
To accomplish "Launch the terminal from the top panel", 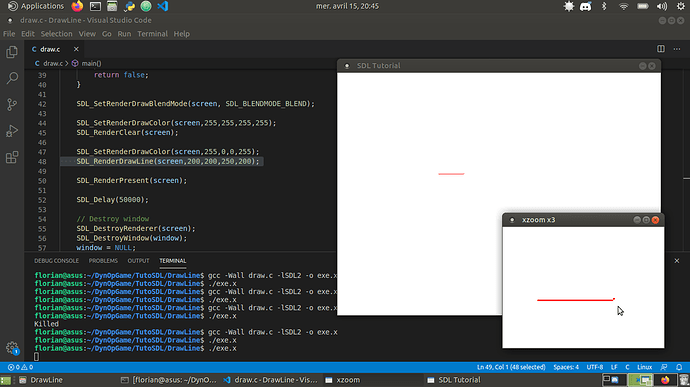I will 95,6.
